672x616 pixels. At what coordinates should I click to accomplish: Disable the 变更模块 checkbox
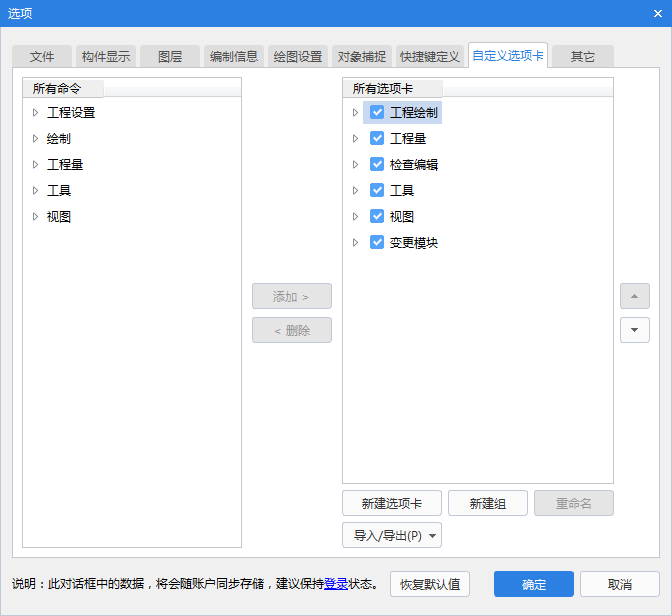[377, 243]
